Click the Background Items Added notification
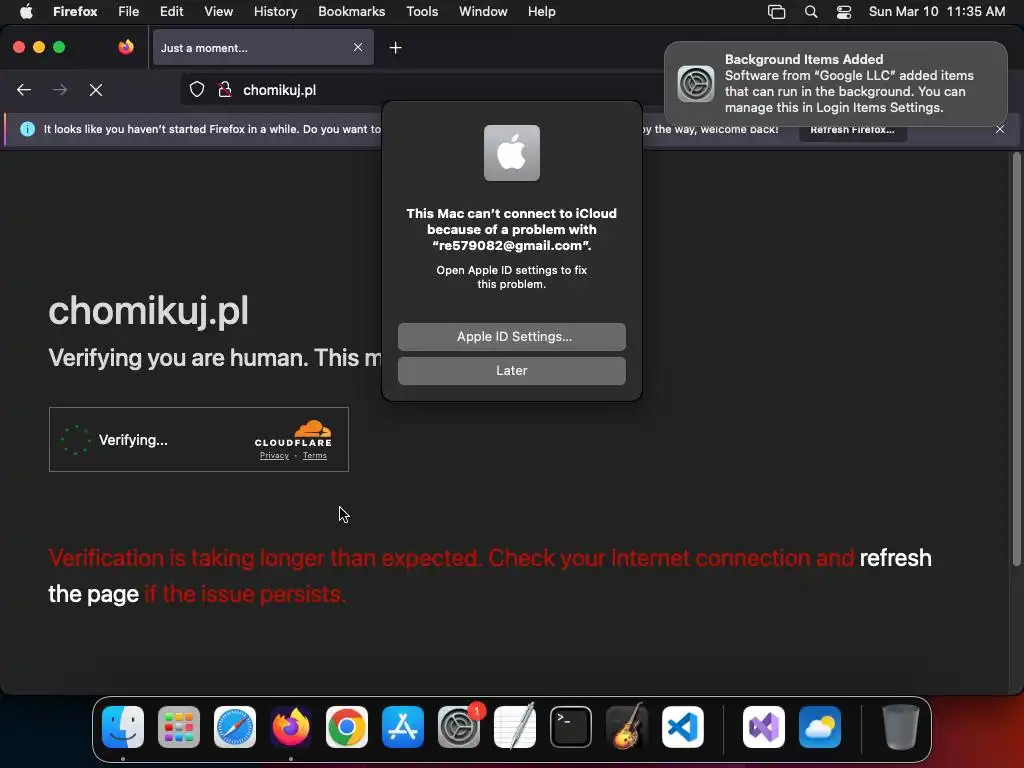Screen dimensions: 1024x768 click(835, 84)
